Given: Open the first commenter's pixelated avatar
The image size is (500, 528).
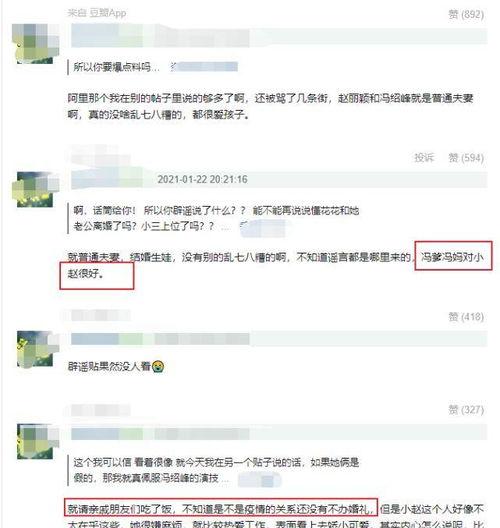Looking at the screenshot, I should [35, 43].
